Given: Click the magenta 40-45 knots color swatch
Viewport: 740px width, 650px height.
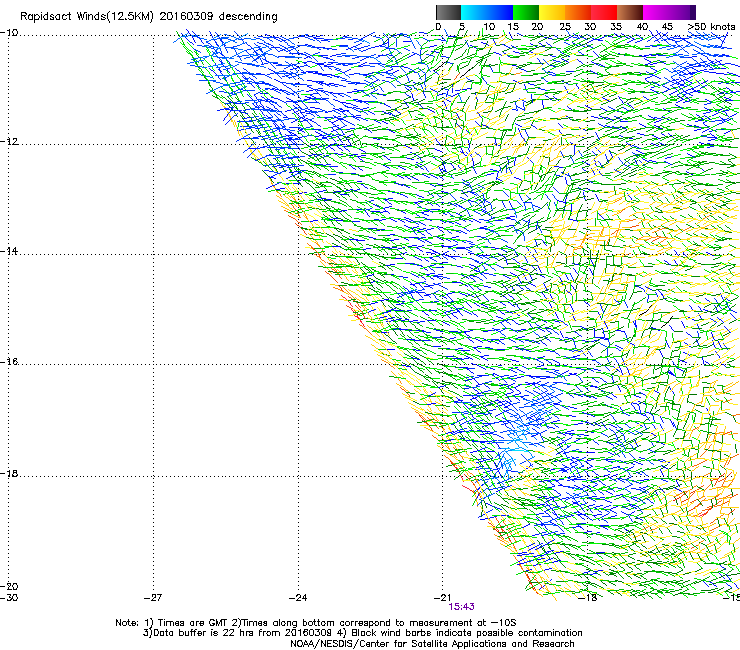Looking at the screenshot, I should pos(656,12).
